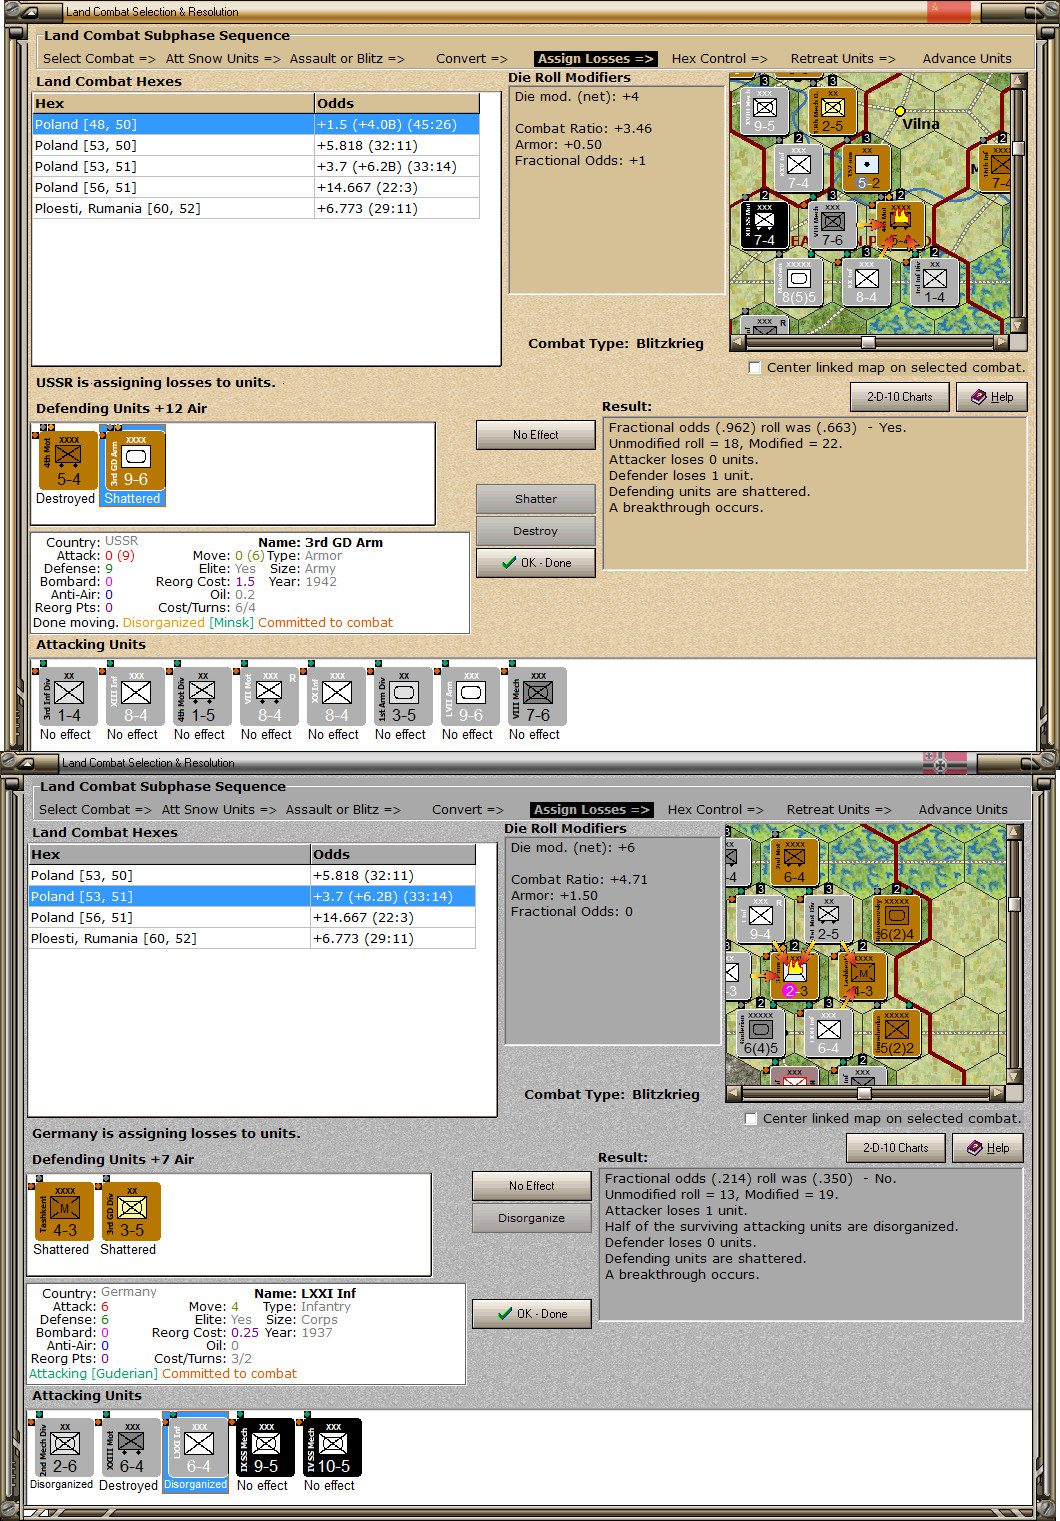Confirm OK - Done in USSR losses window

click(x=536, y=563)
